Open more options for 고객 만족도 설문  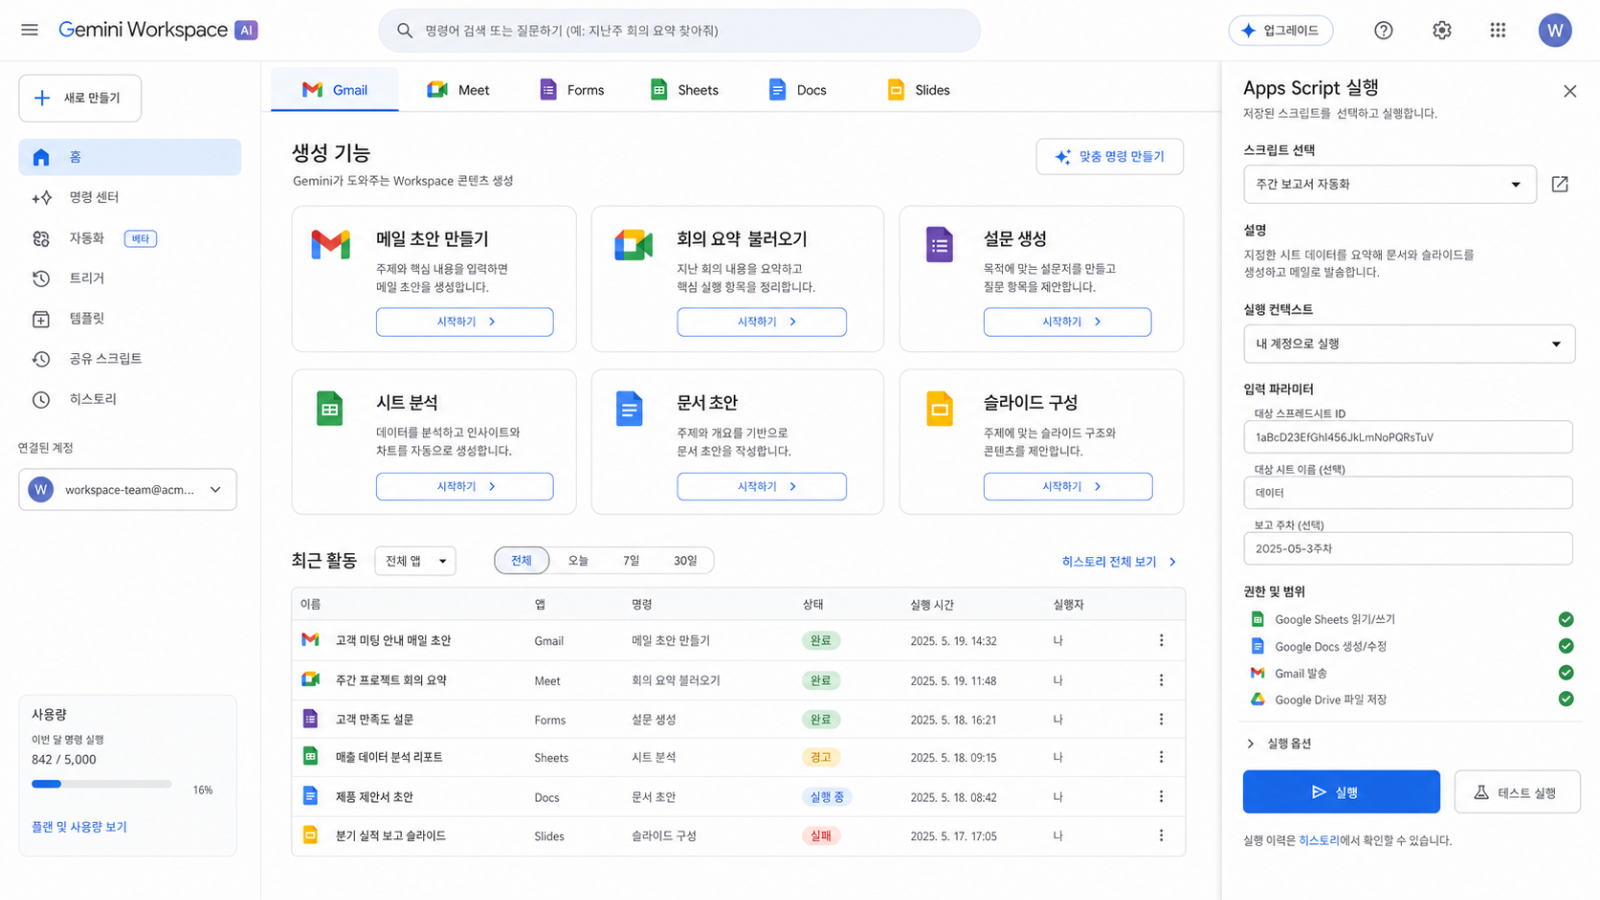(x=1161, y=719)
